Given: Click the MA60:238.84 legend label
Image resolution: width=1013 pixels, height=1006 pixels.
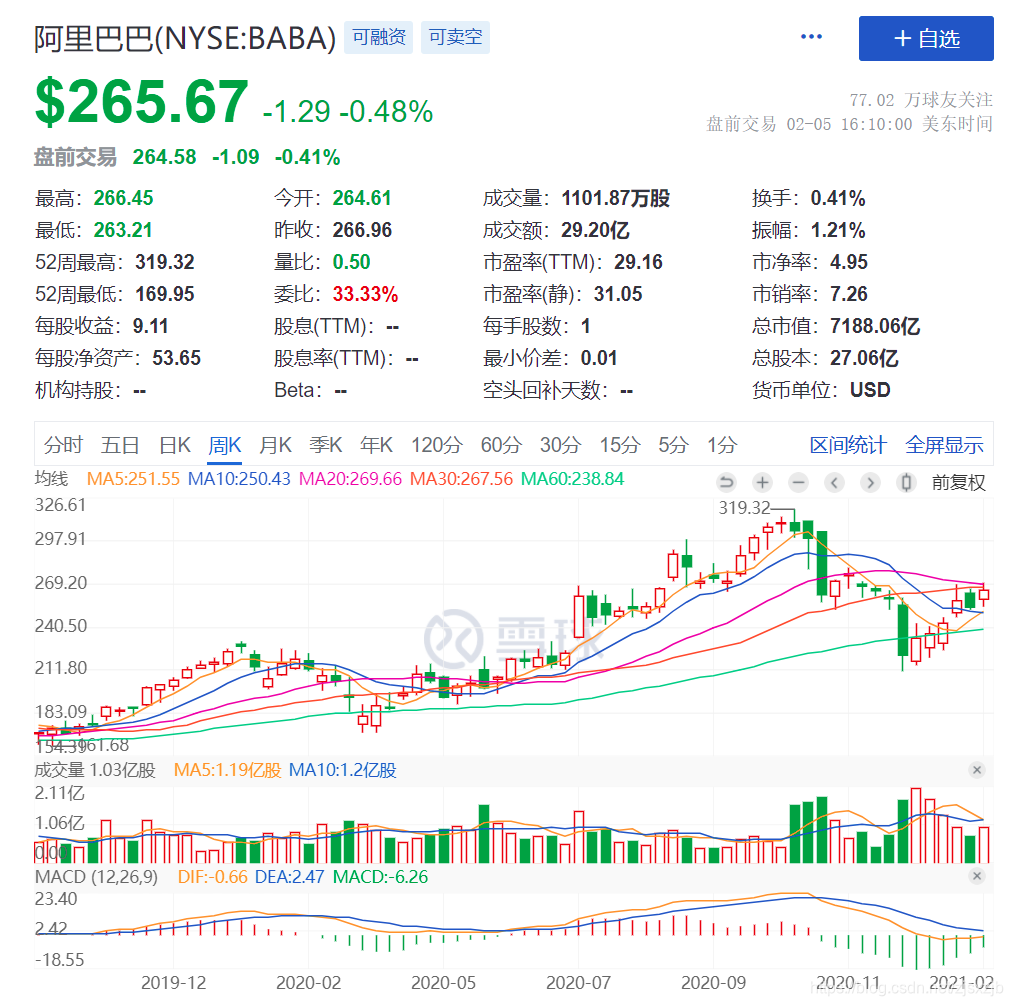Looking at the screenshot, I should click(572, 479).
